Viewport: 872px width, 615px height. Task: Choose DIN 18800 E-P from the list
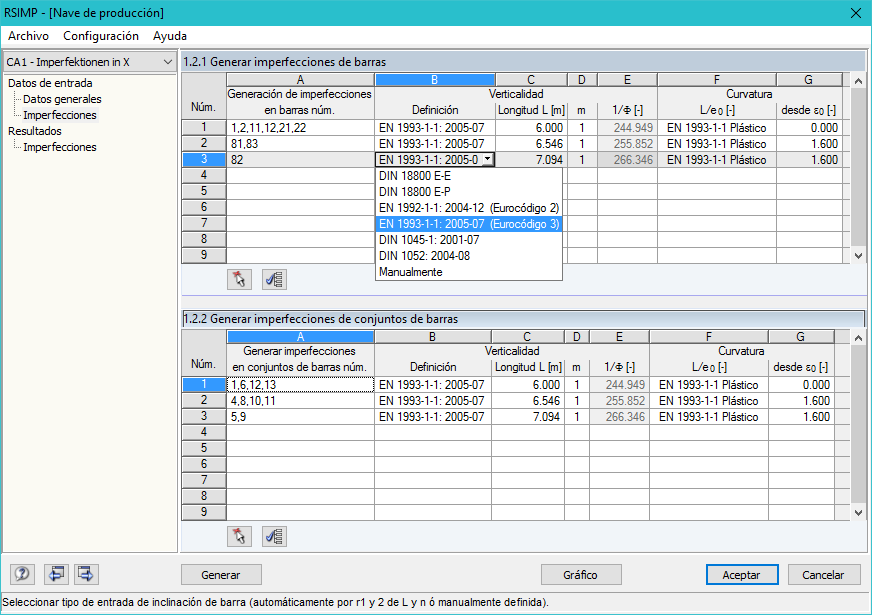tap(469, 192)
